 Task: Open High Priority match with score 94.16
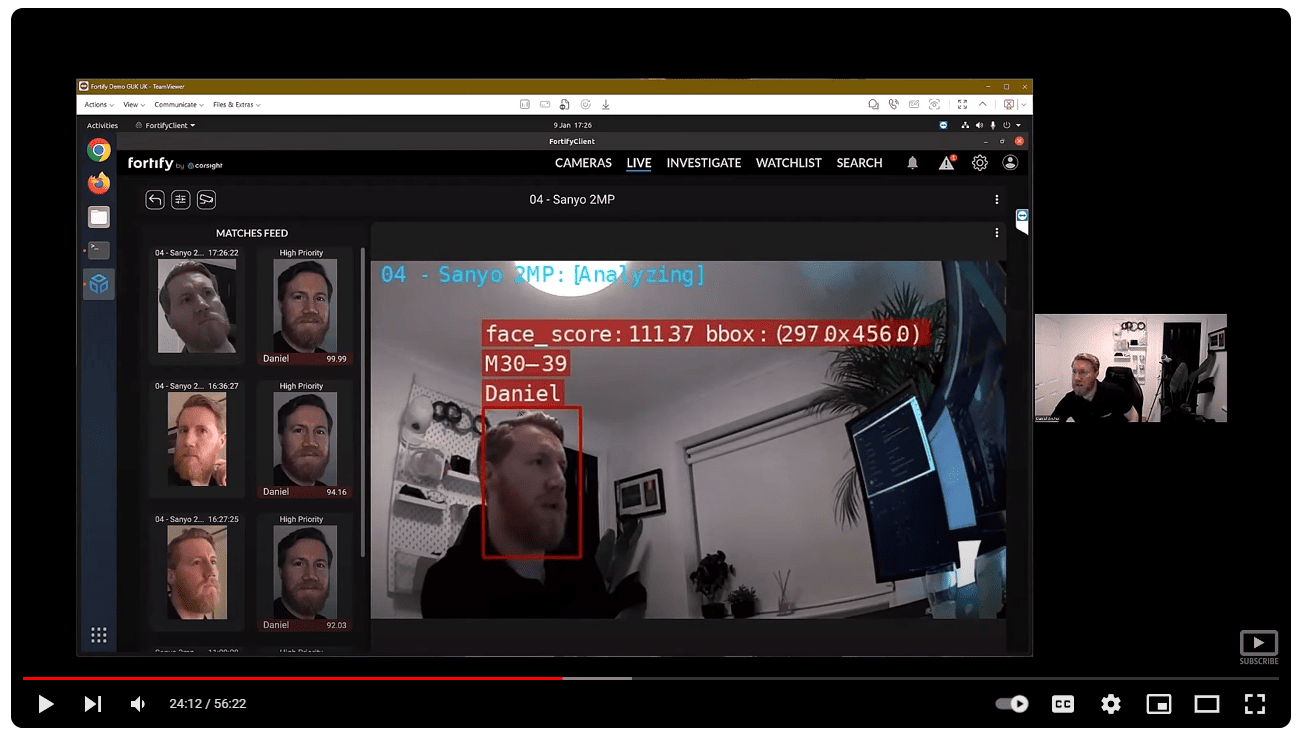[x=304, y=438]
